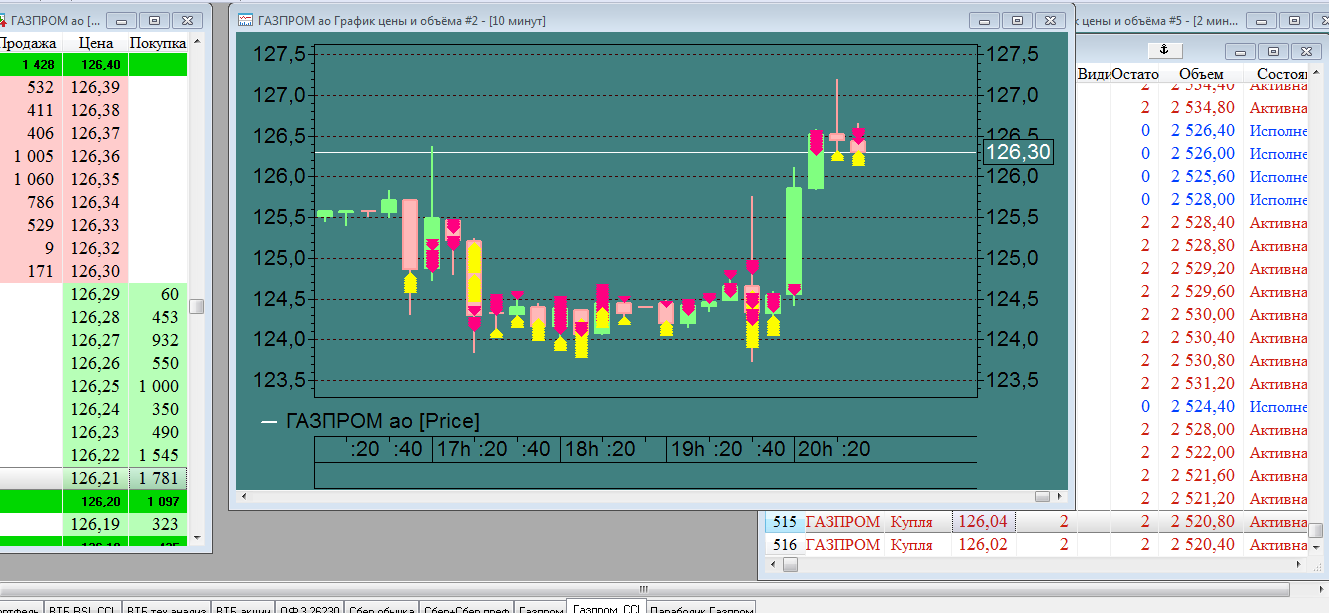This screenshot has height=613, width=1329.
Task: Switch to the Сбер обычка tab
Action: pos(382,607)
